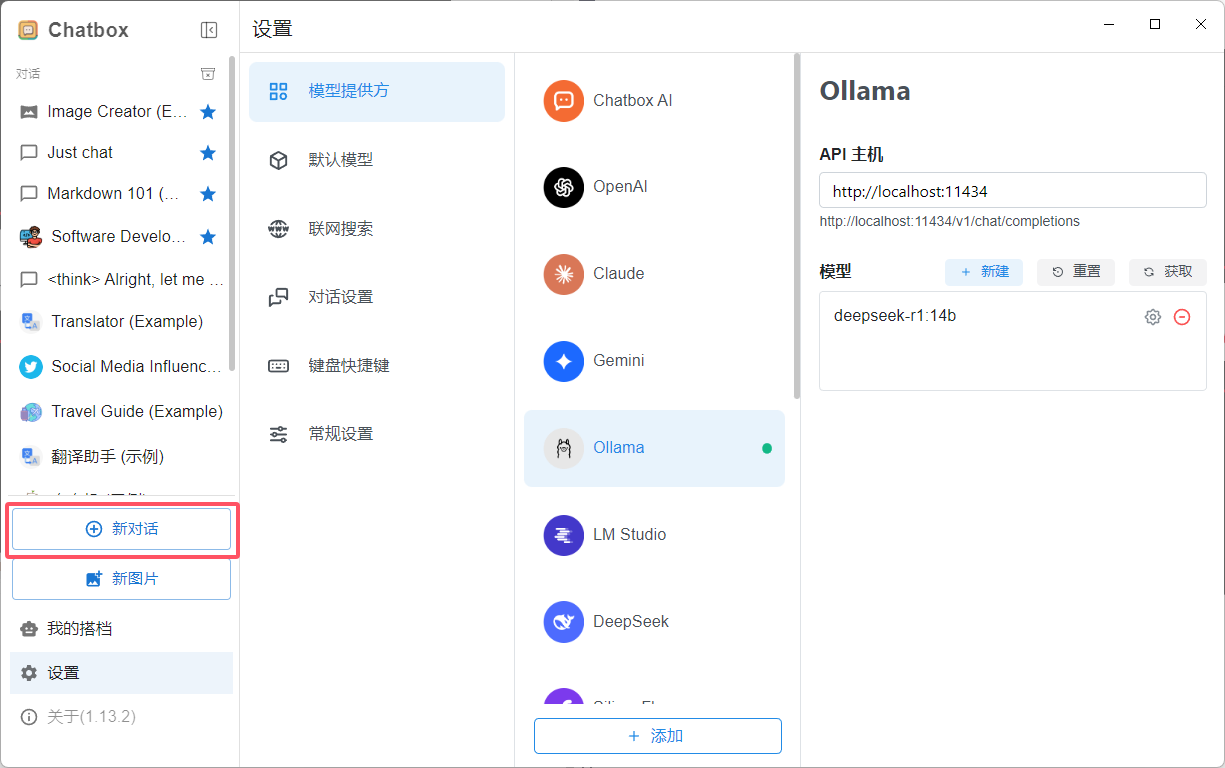Image resolution: width=1225 pixels, height=768 pixels.
Task: Click the 联网搜索 globe icon
Action: click(x=279, y=229)
